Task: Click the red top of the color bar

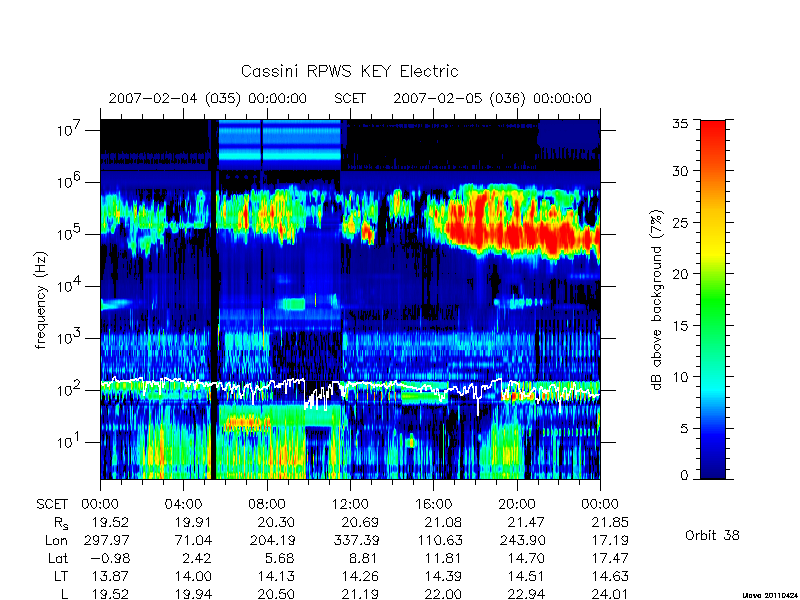Action: tap(713, 133)
